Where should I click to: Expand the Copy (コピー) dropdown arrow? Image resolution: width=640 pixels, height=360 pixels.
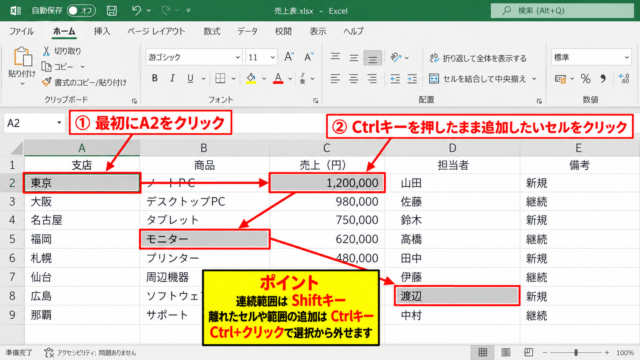coord(82,67)
